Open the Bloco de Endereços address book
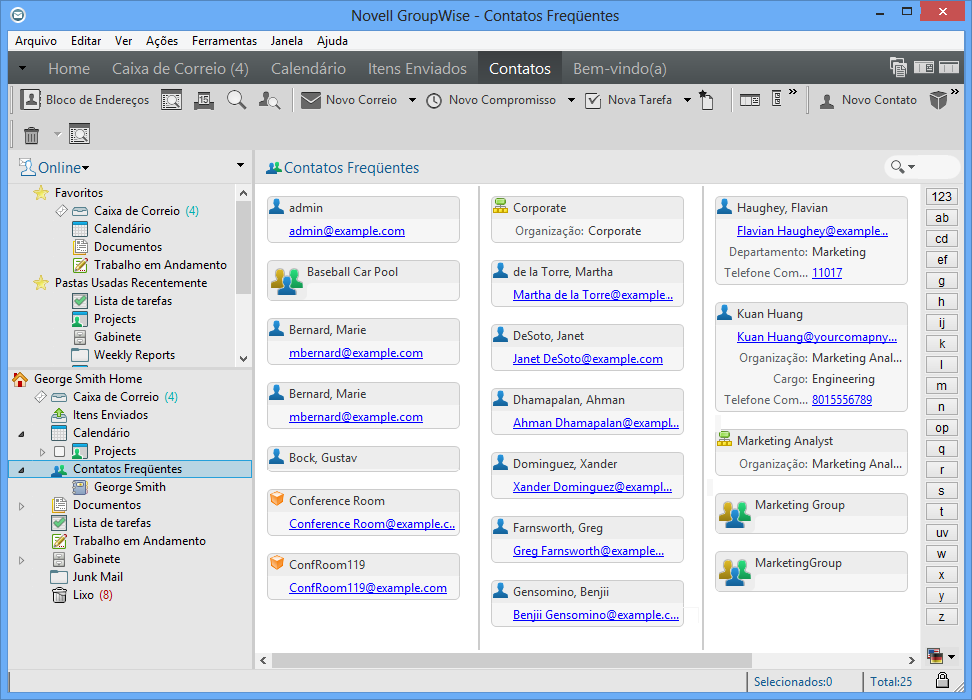This screenshot has height=700, width=972. [x=85, y=100]
